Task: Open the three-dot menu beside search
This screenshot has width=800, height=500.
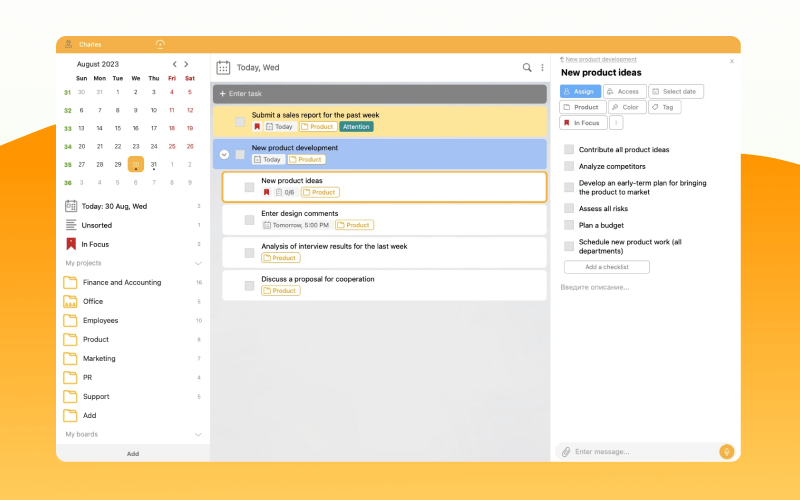Action: pos(542,67)
